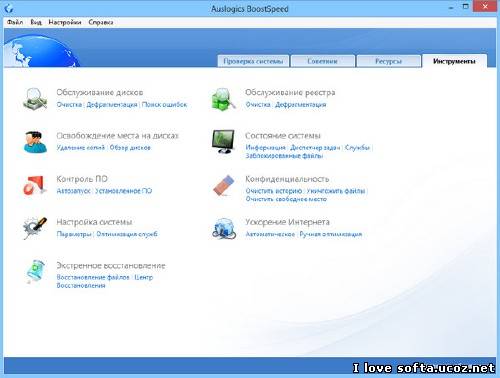The width and height of the screenshot is (500, 378).
Task: Click the Обслуживание дисков magnifier disk icon
Action: pos(35,99)
